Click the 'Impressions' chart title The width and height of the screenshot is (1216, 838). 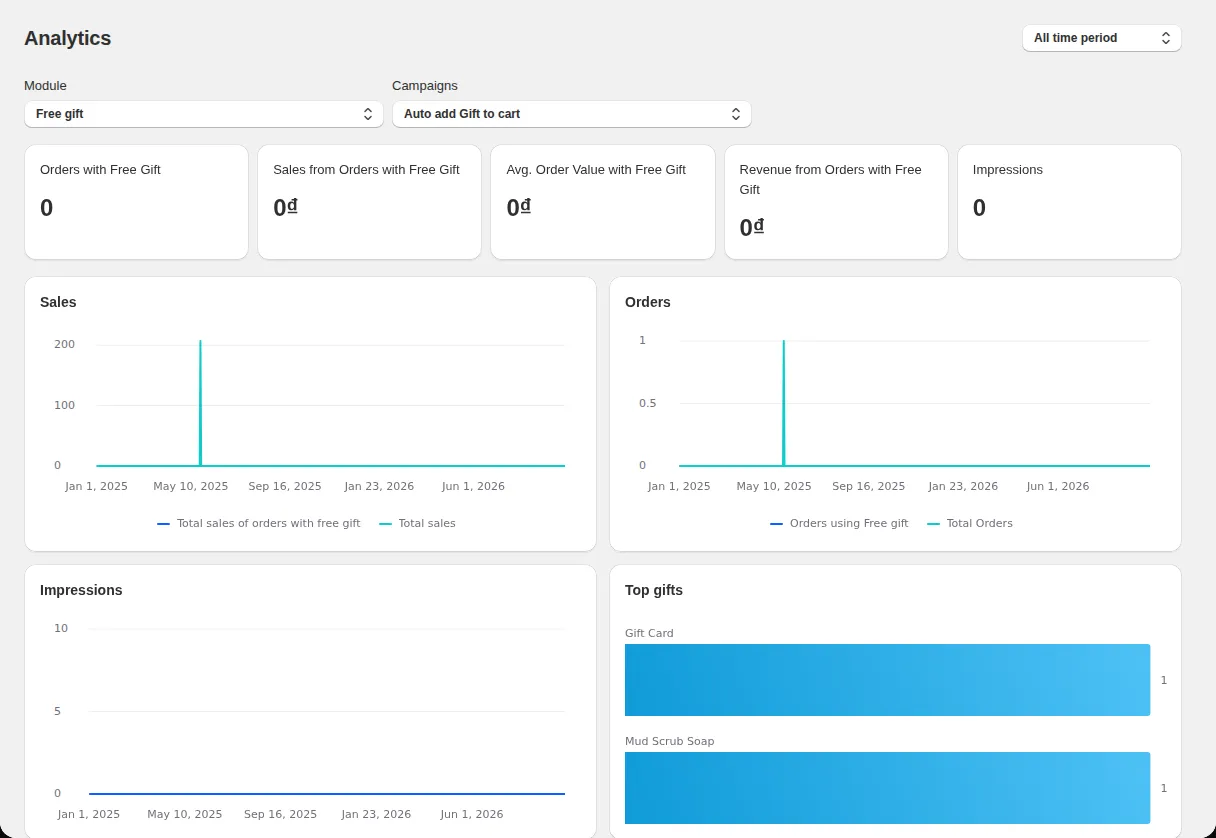[81, 590]
